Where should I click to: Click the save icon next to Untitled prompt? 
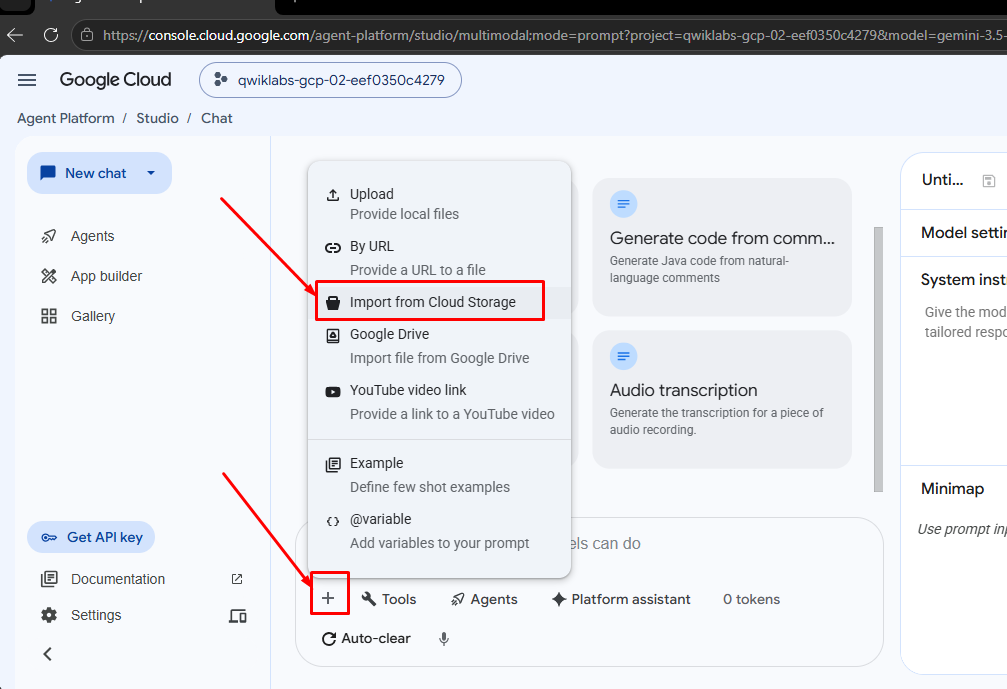989,181
